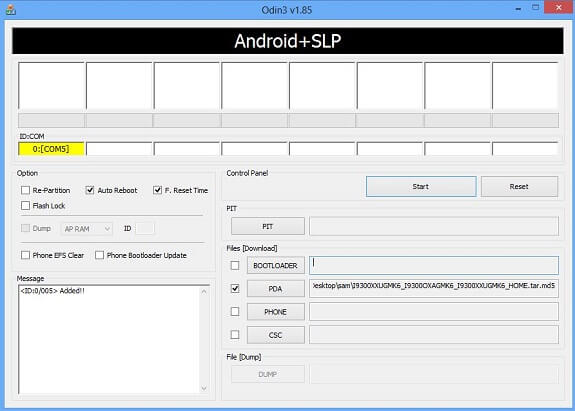Click the CSC file button
The image size is (575, 411).
275,335
